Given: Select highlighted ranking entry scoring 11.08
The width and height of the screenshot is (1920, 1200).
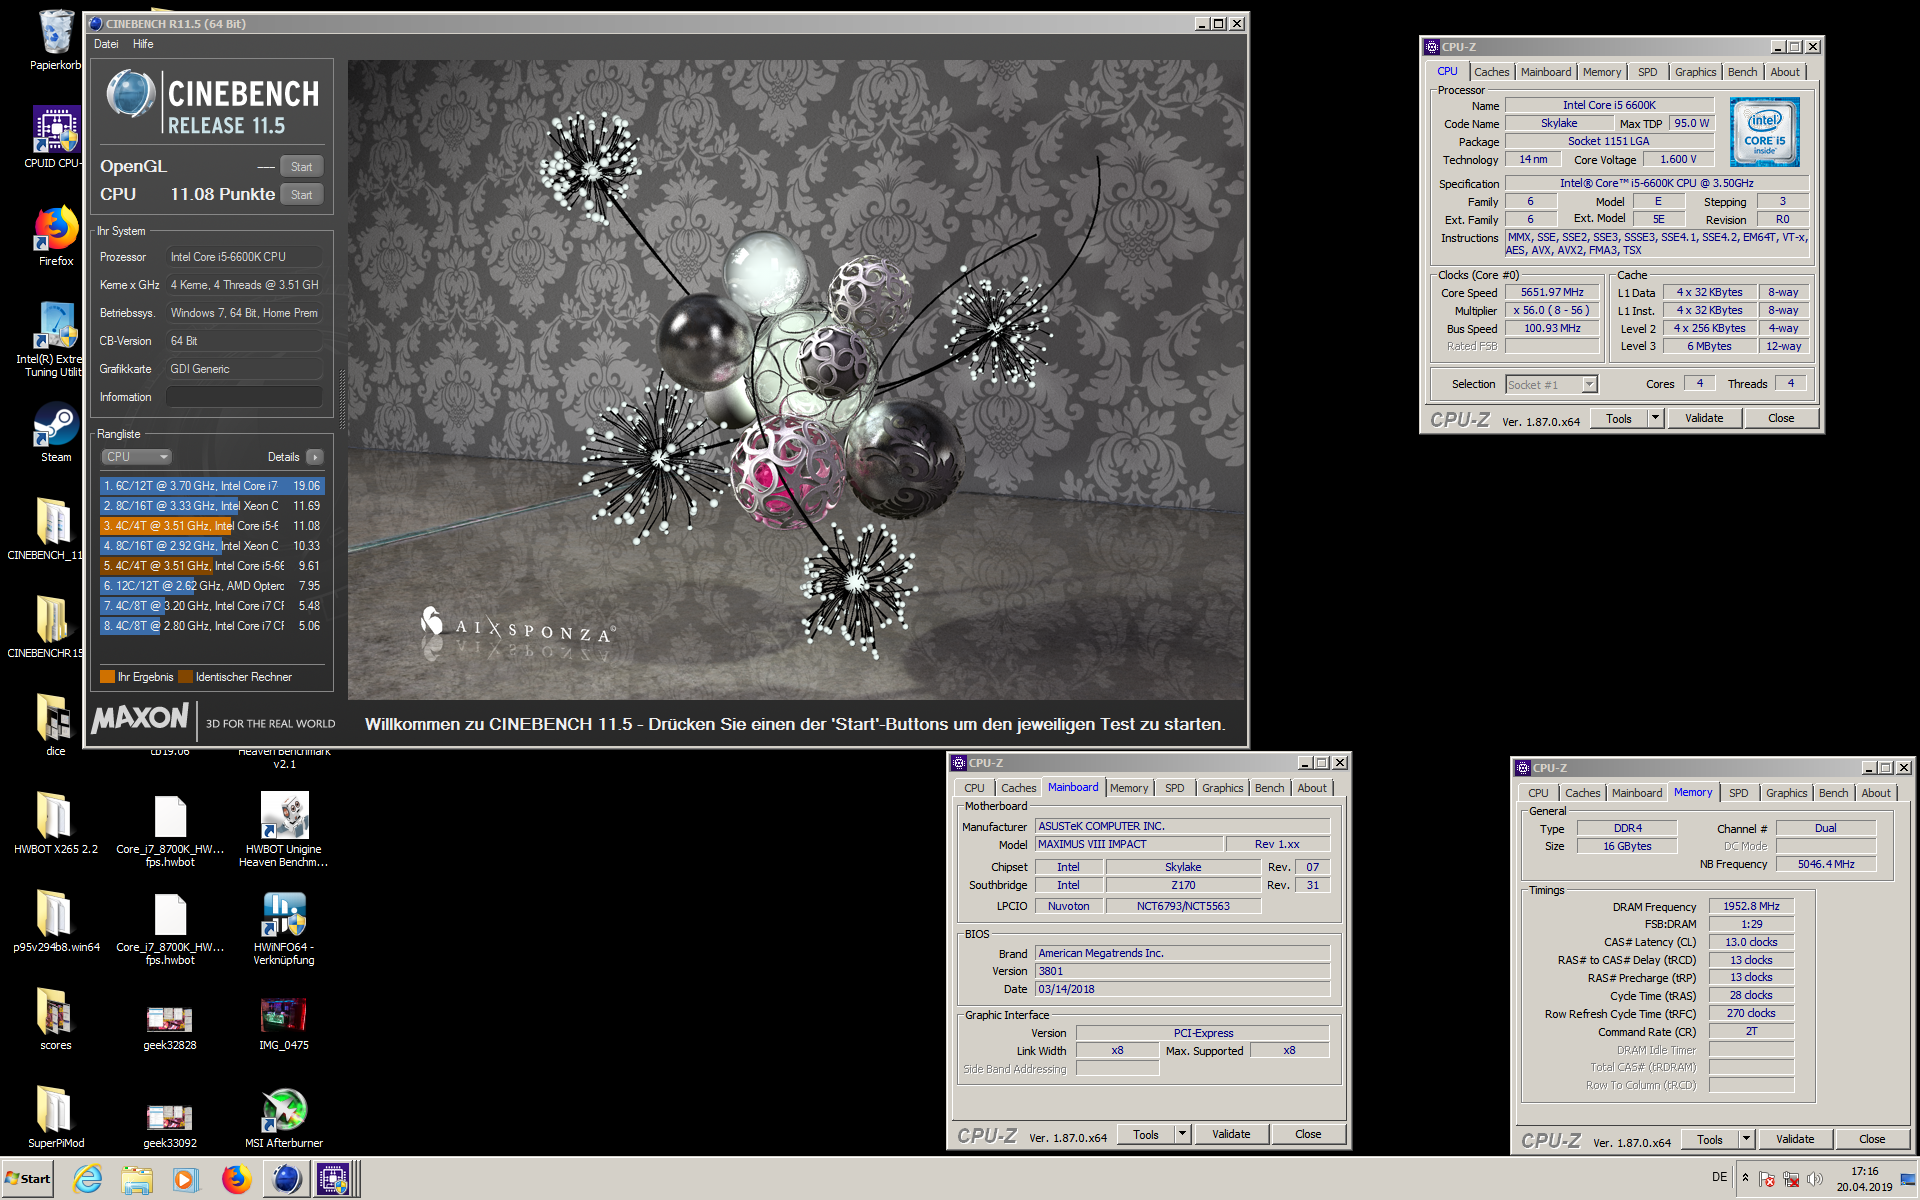Looking at the screenshot, I should point(211,526).
